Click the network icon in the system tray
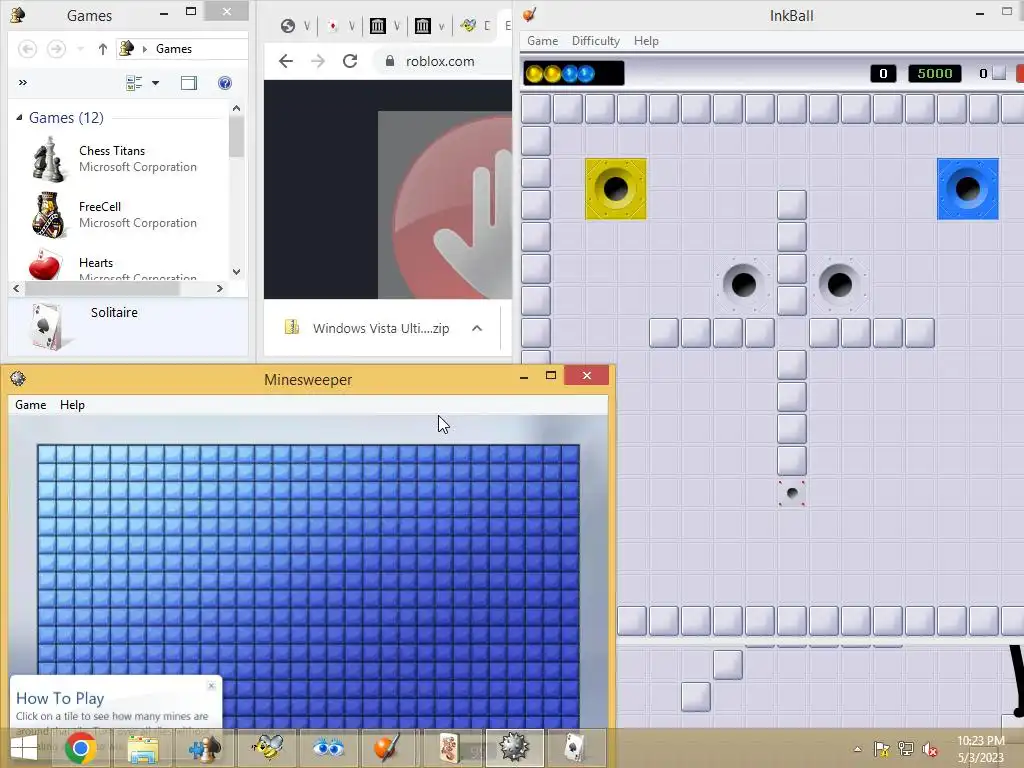This screenshot has width=1024, height=768. (906, 749)
